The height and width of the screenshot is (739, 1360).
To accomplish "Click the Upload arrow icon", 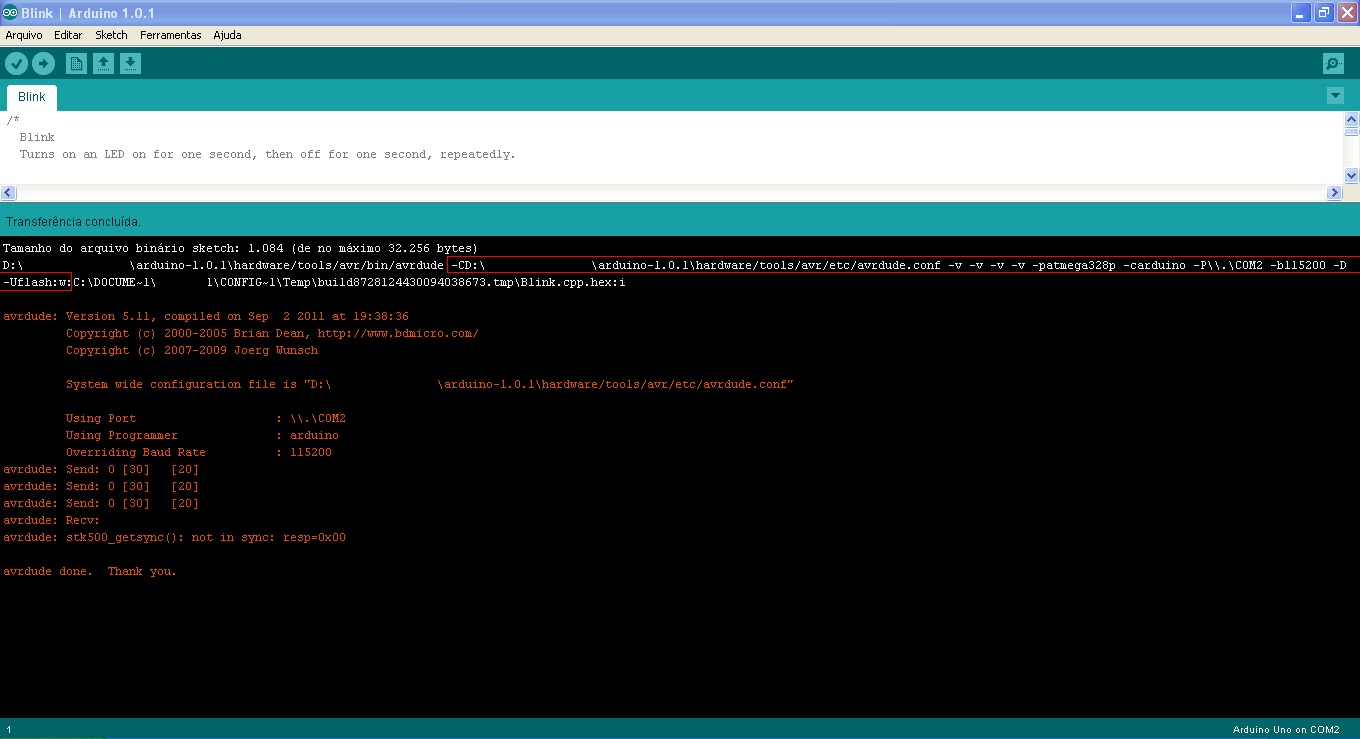I will tap(43, 64).
